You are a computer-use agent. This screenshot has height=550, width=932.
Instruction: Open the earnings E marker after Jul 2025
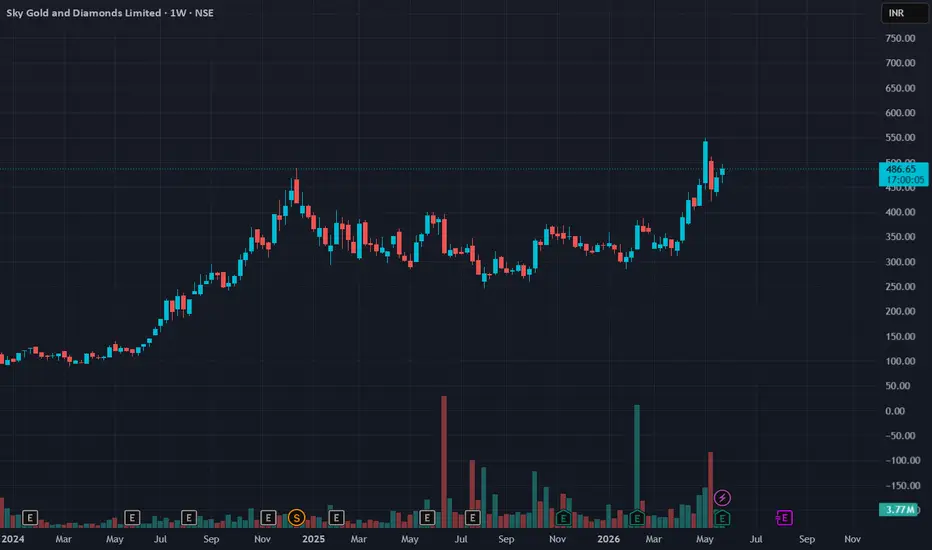[x=473, y=518]
